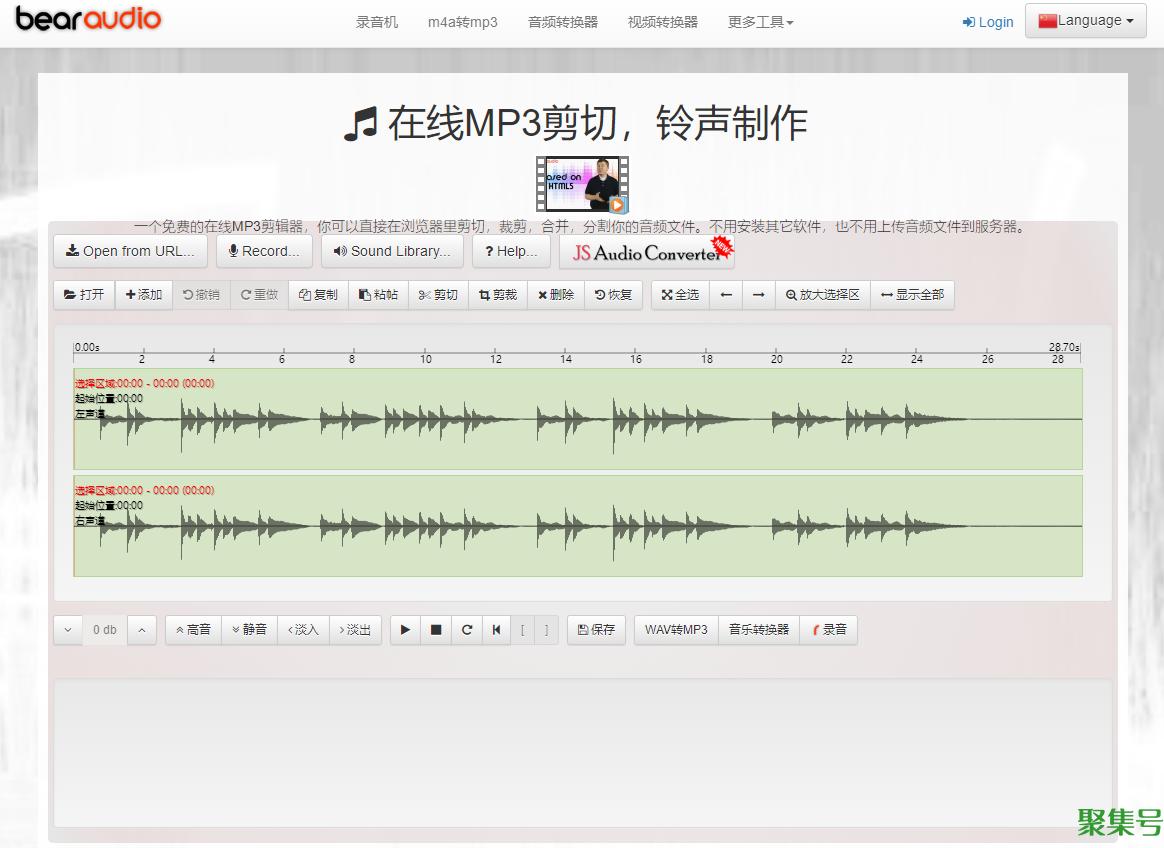1164x848 pixels.
Task: Click the tutorial video thumbnail
Action: point(582,184)
